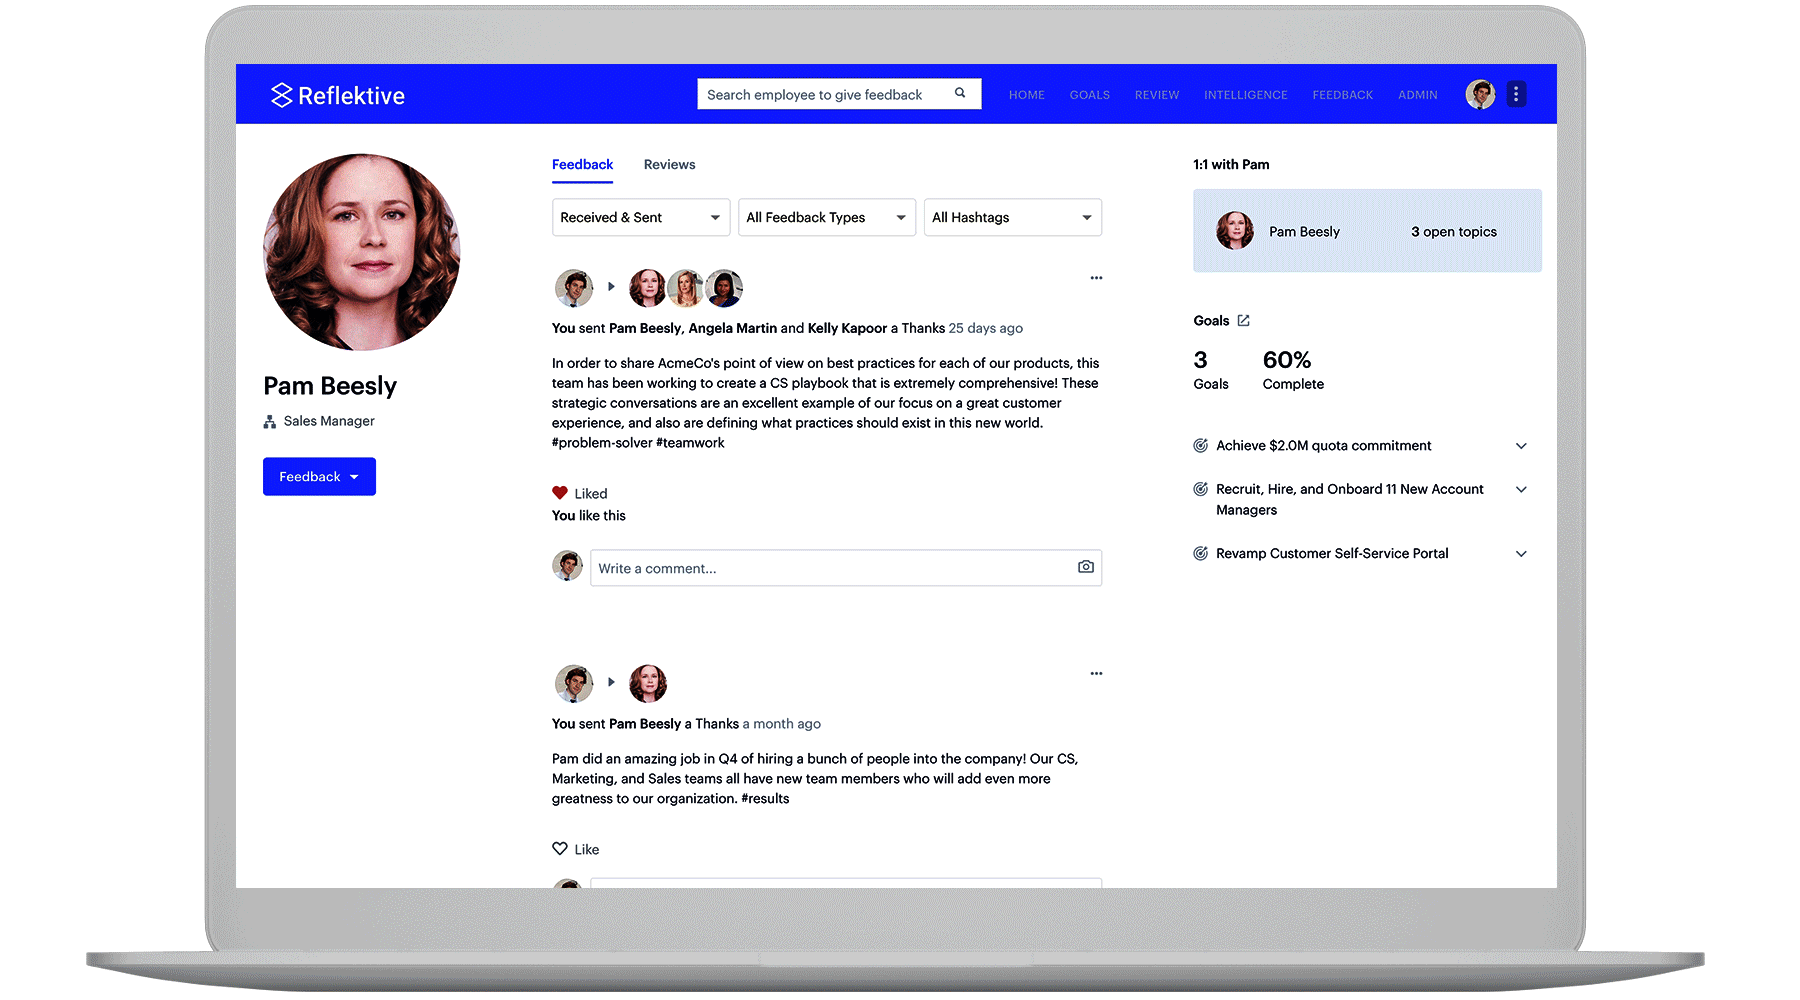Open the camera icon in the comment box
1800x1000 pixels.
tap(1085, 567)
